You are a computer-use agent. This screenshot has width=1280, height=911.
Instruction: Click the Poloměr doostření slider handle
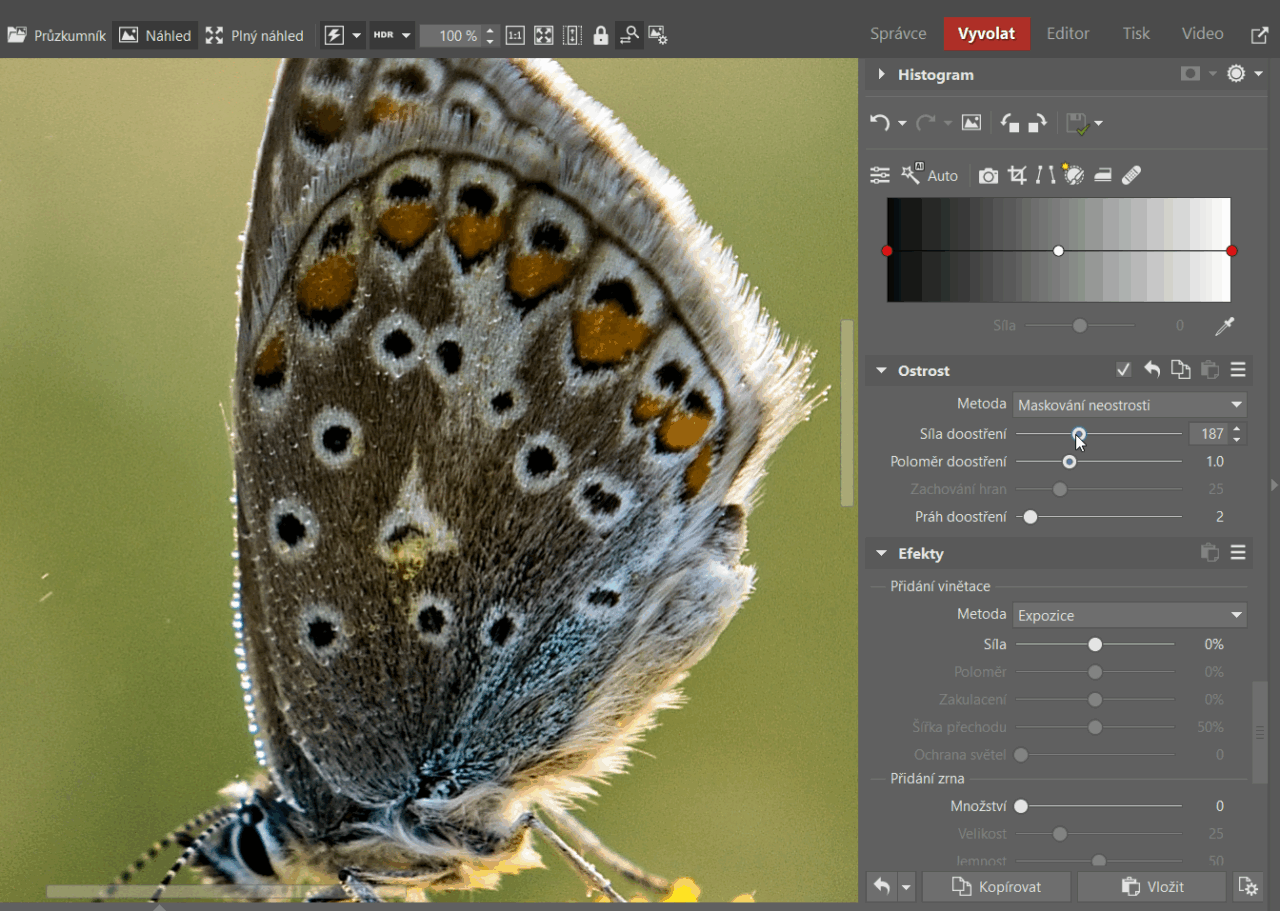tap(1069, 462)
